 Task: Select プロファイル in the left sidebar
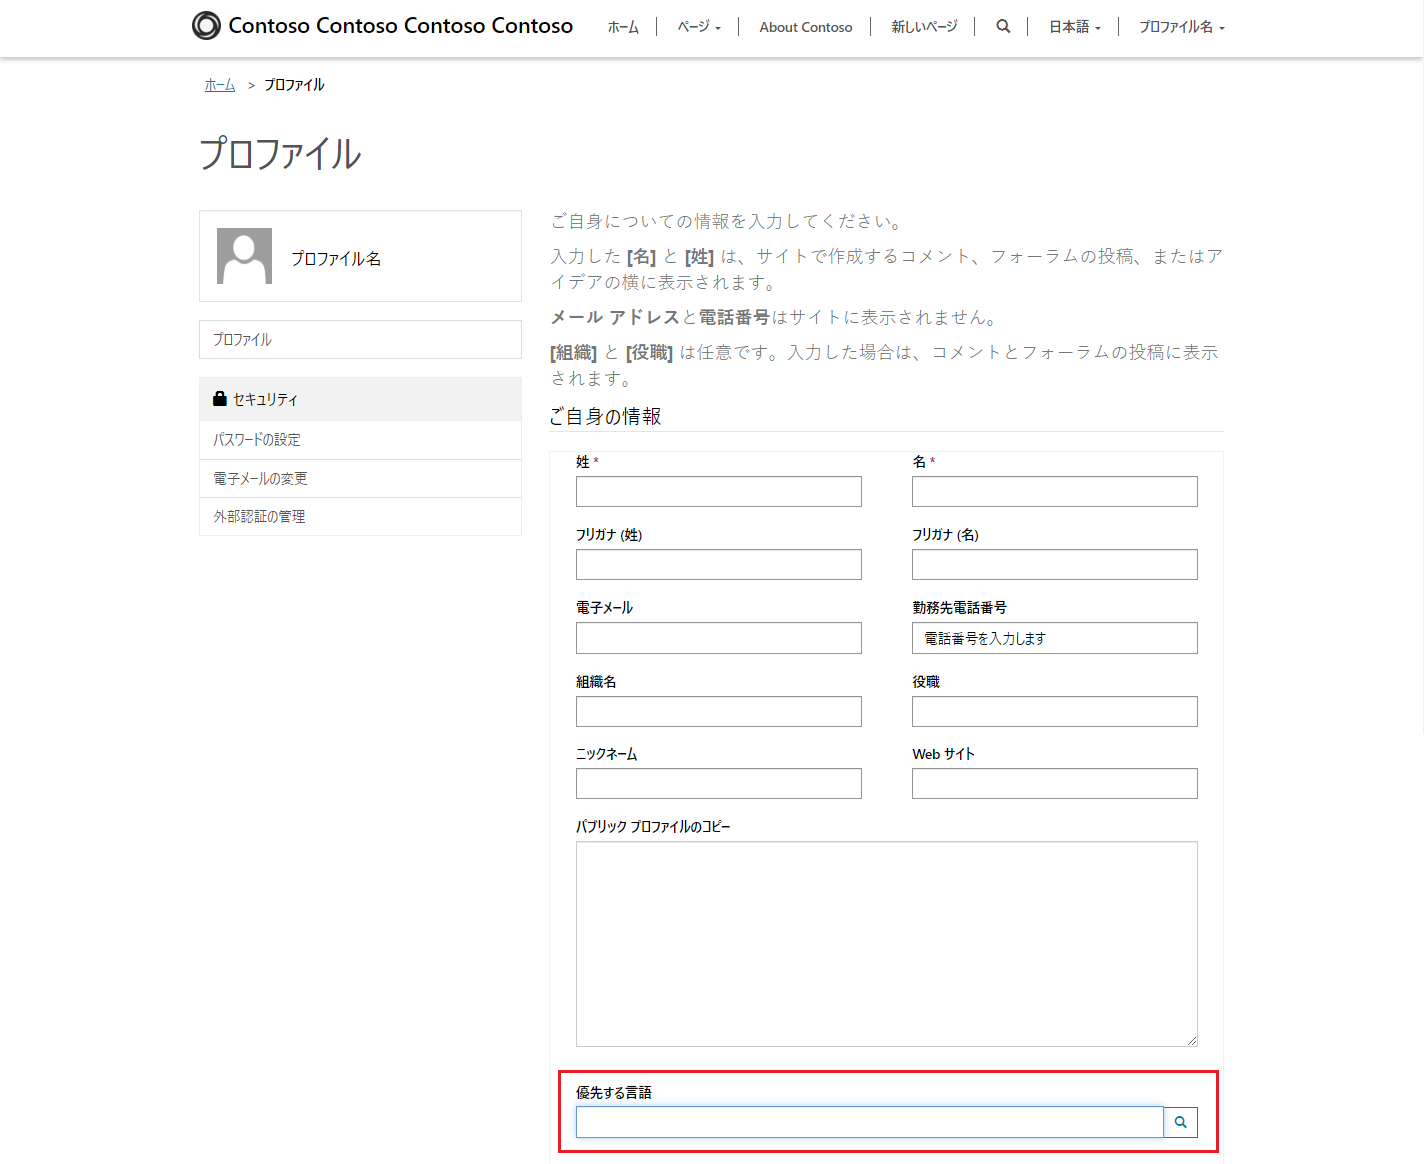pyautogui.click(x=360, y=339)
